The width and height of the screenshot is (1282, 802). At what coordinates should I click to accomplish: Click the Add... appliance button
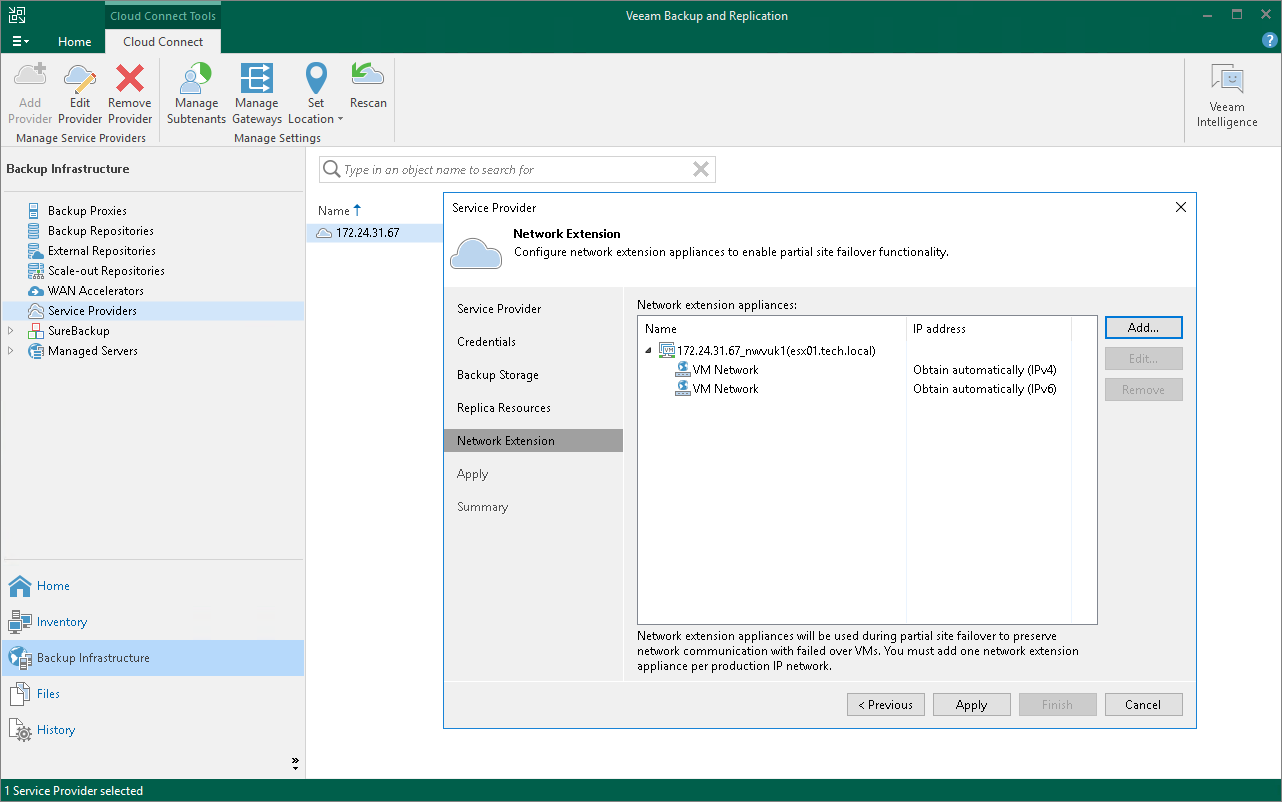[x=1144, y=327]
